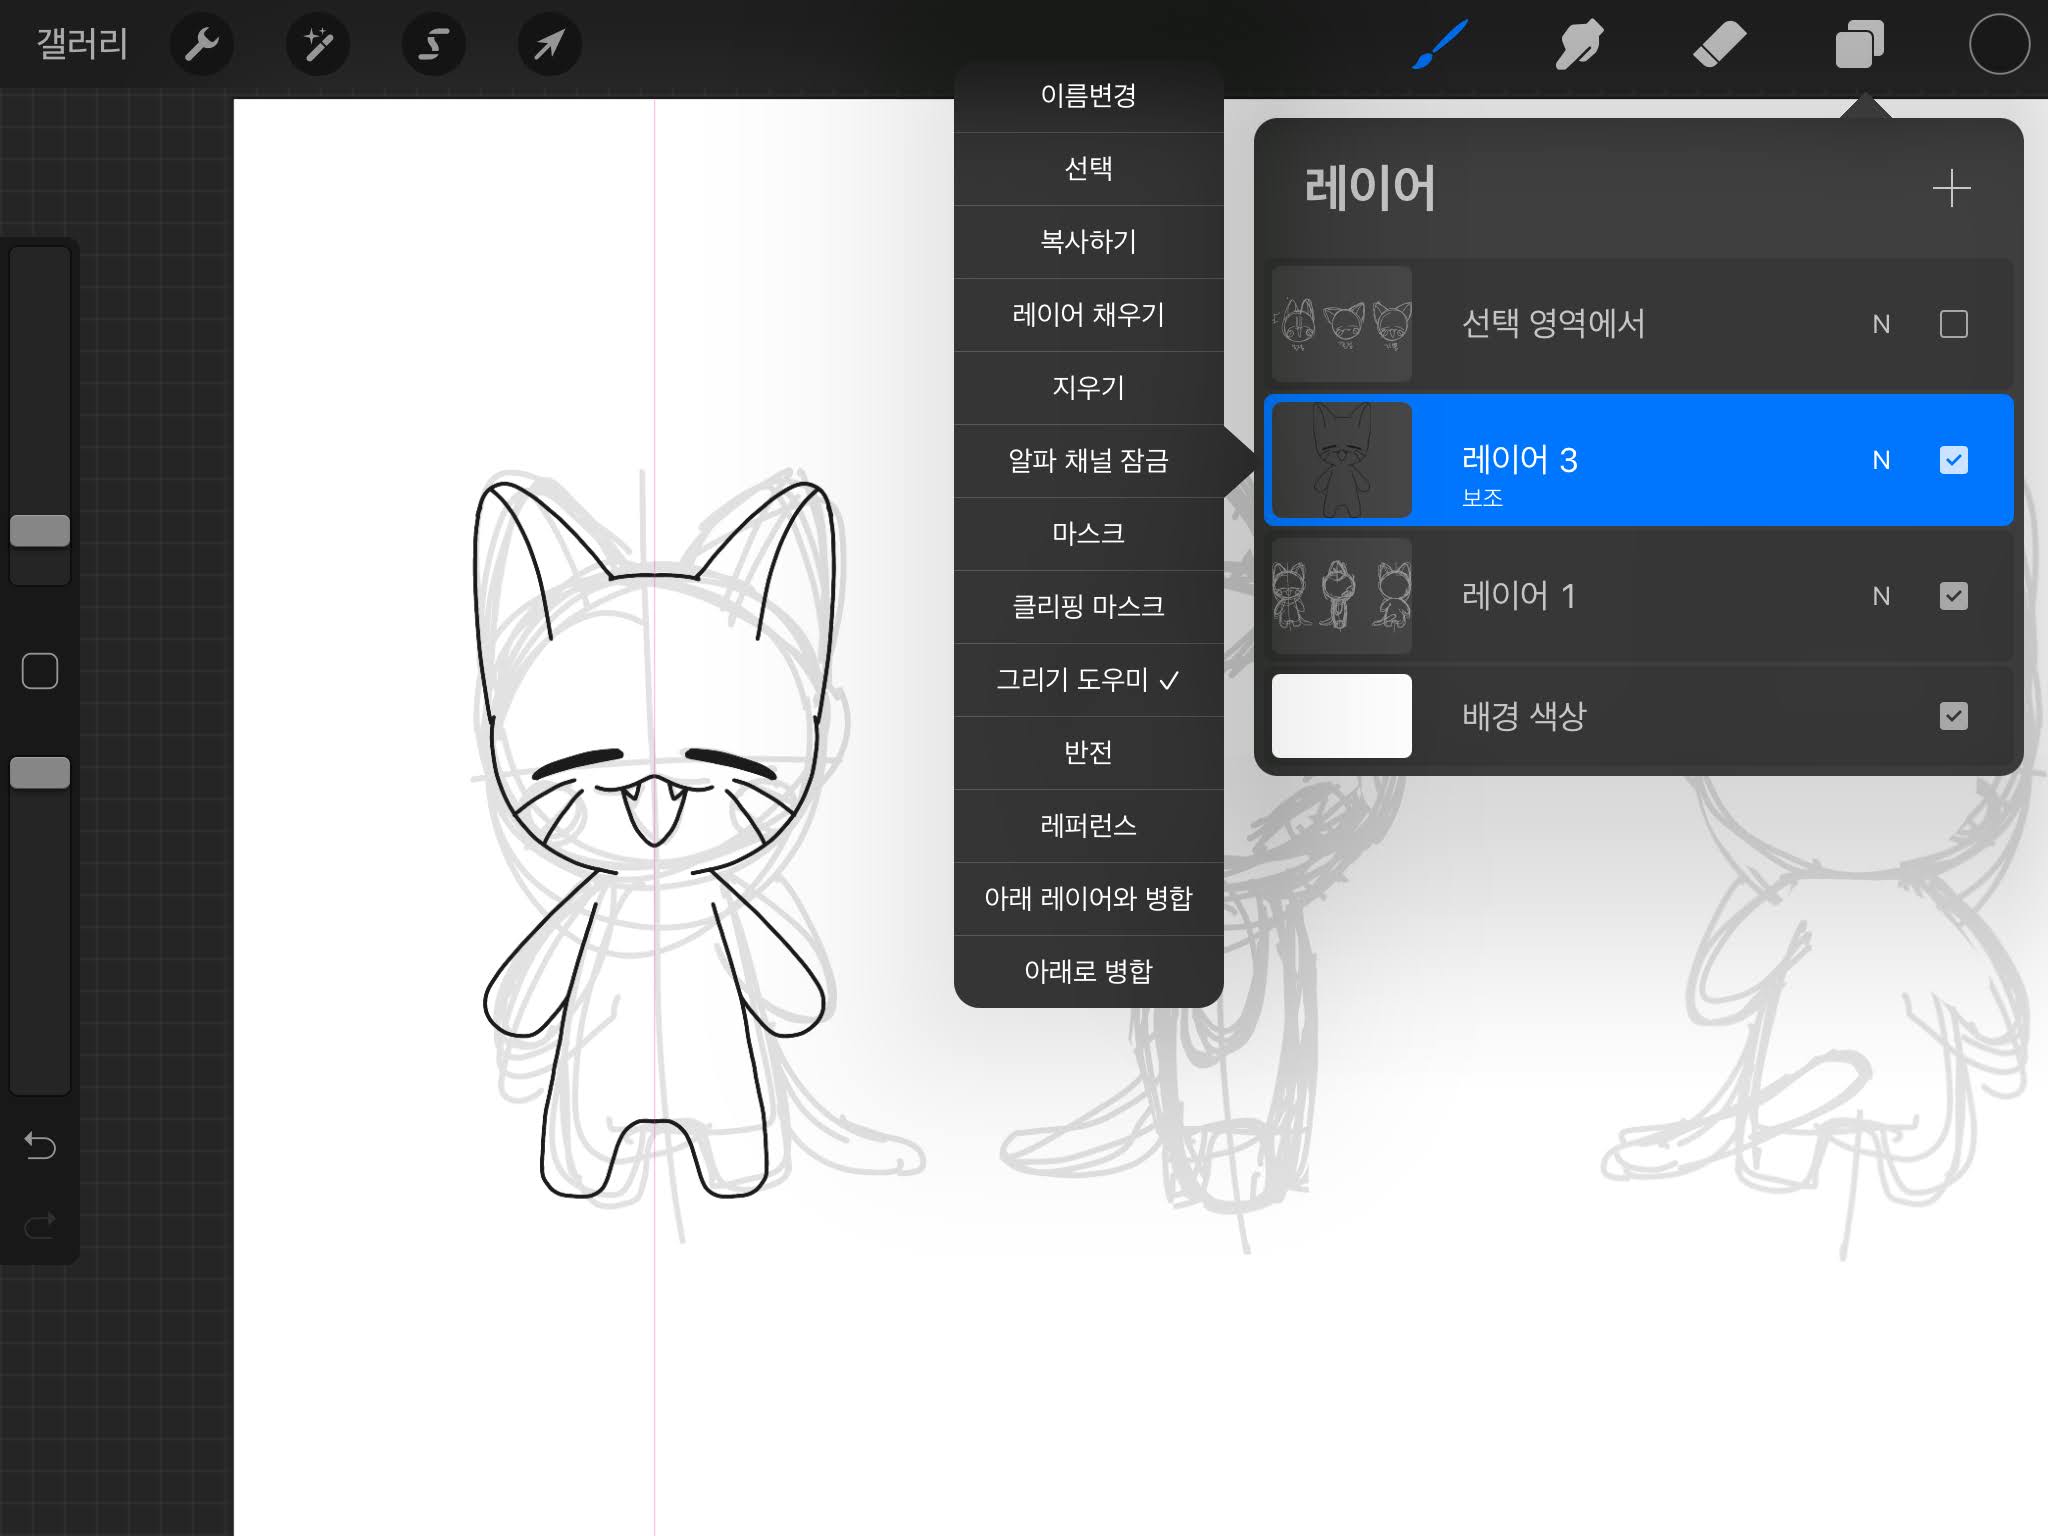2048x1536 pixels.
Task: Open the Adjustments magic wand menu
Action: pos(318,44)
